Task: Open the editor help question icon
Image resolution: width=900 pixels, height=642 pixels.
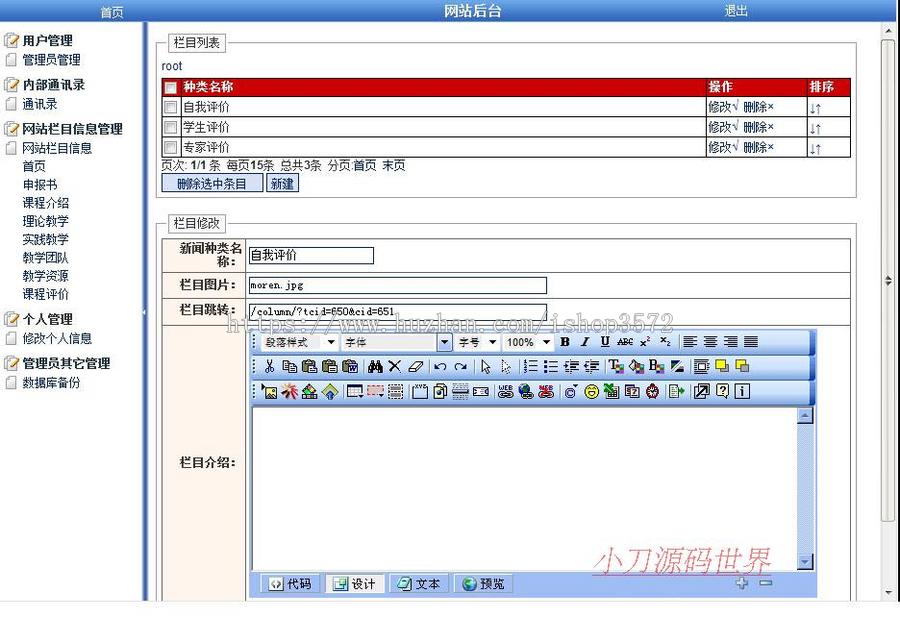Action: (722, 392)
